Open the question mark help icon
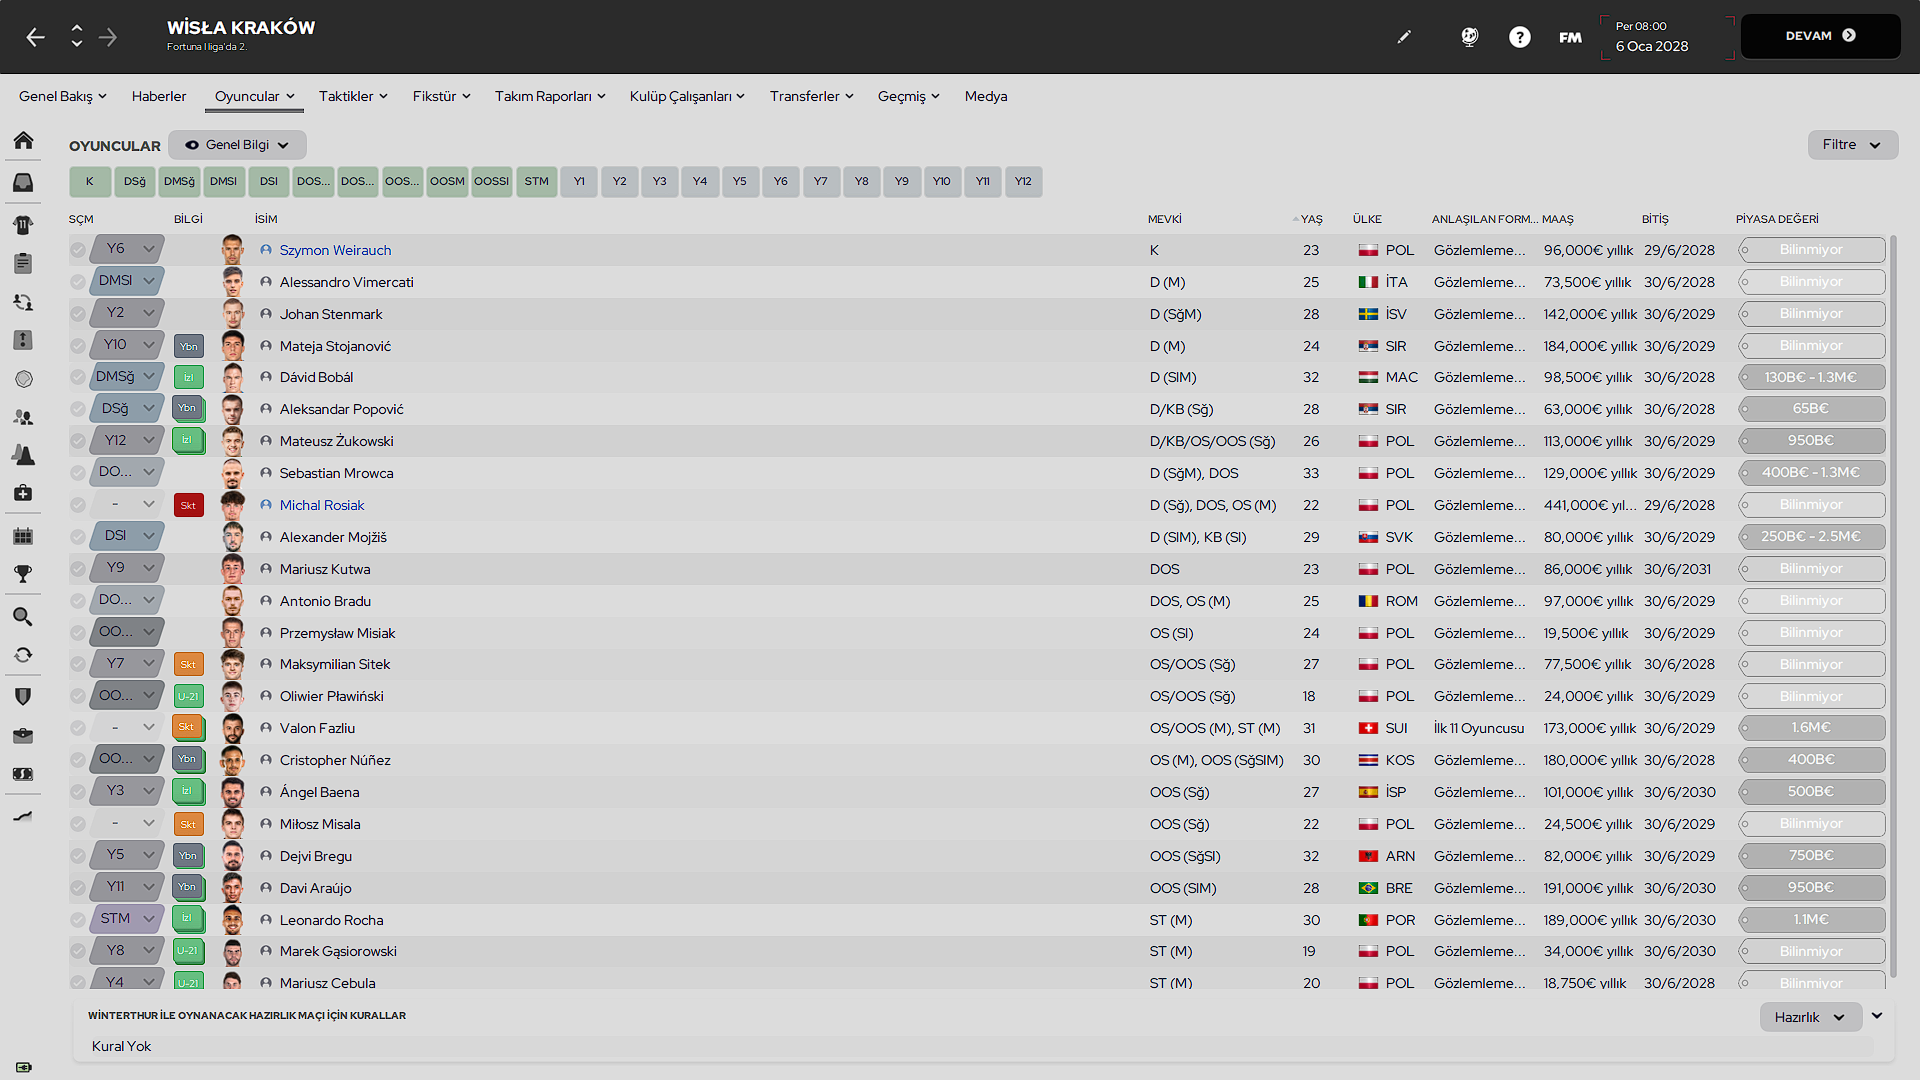Viewport: 1920px width, 1080px height. tap(1519, 37)
